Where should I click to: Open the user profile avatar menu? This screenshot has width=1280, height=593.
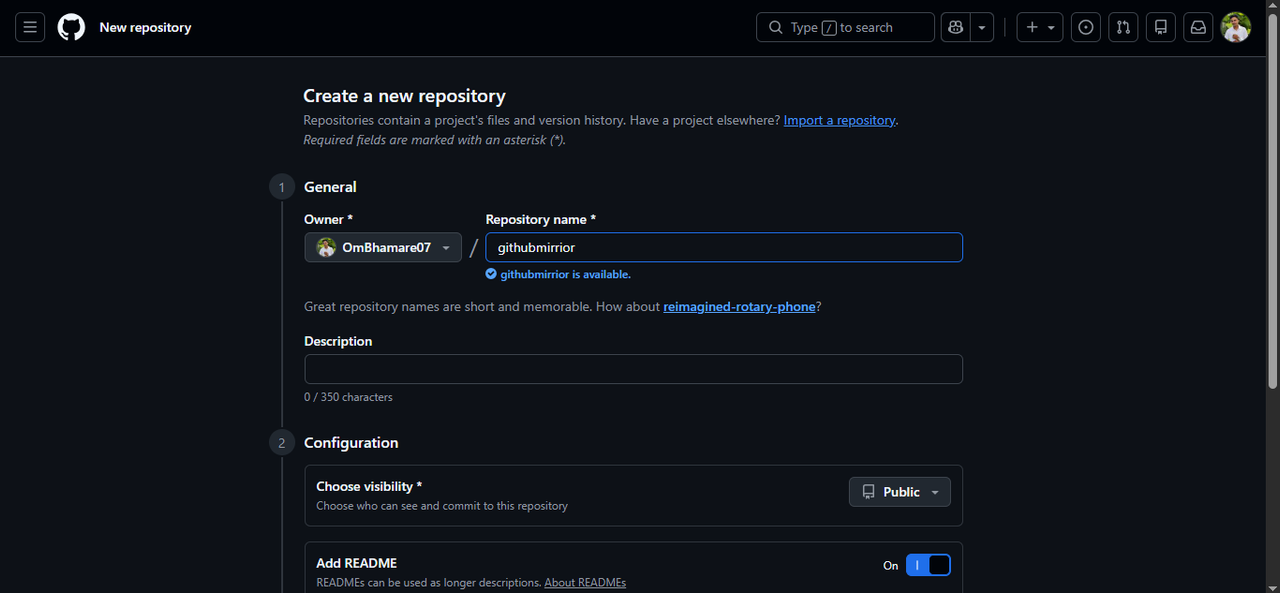pos(1236,27)
